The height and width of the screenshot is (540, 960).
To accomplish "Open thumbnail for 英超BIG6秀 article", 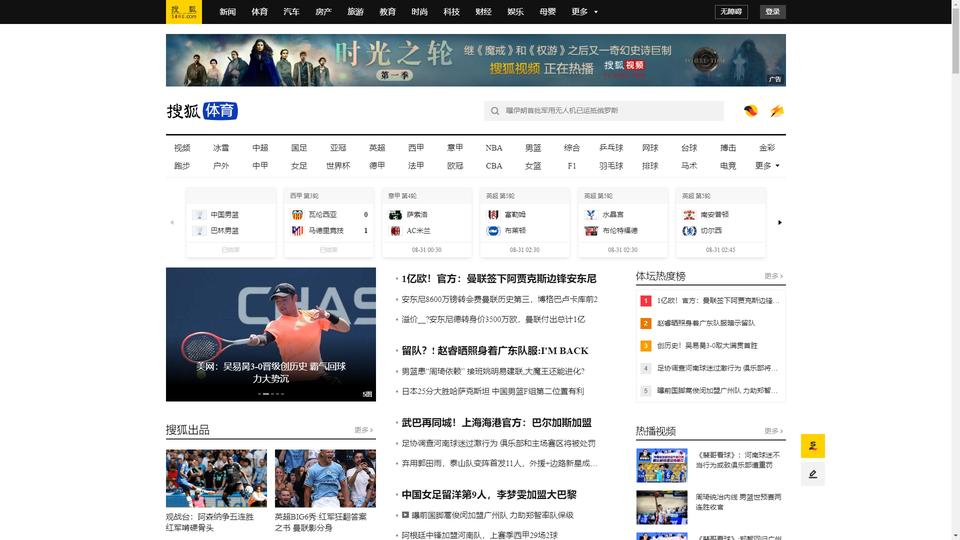I will (x=325, y=478).
